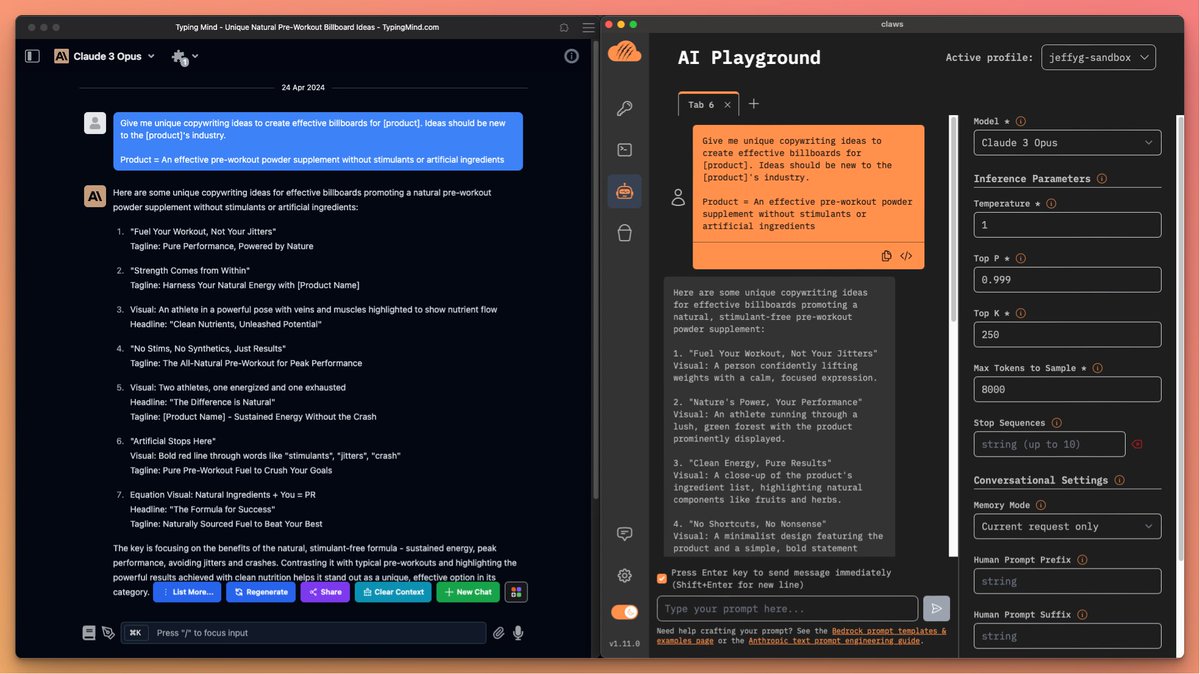Toggle the TypingMind sidebar panel icon
1200x674 pixels.
pos(32,57)
